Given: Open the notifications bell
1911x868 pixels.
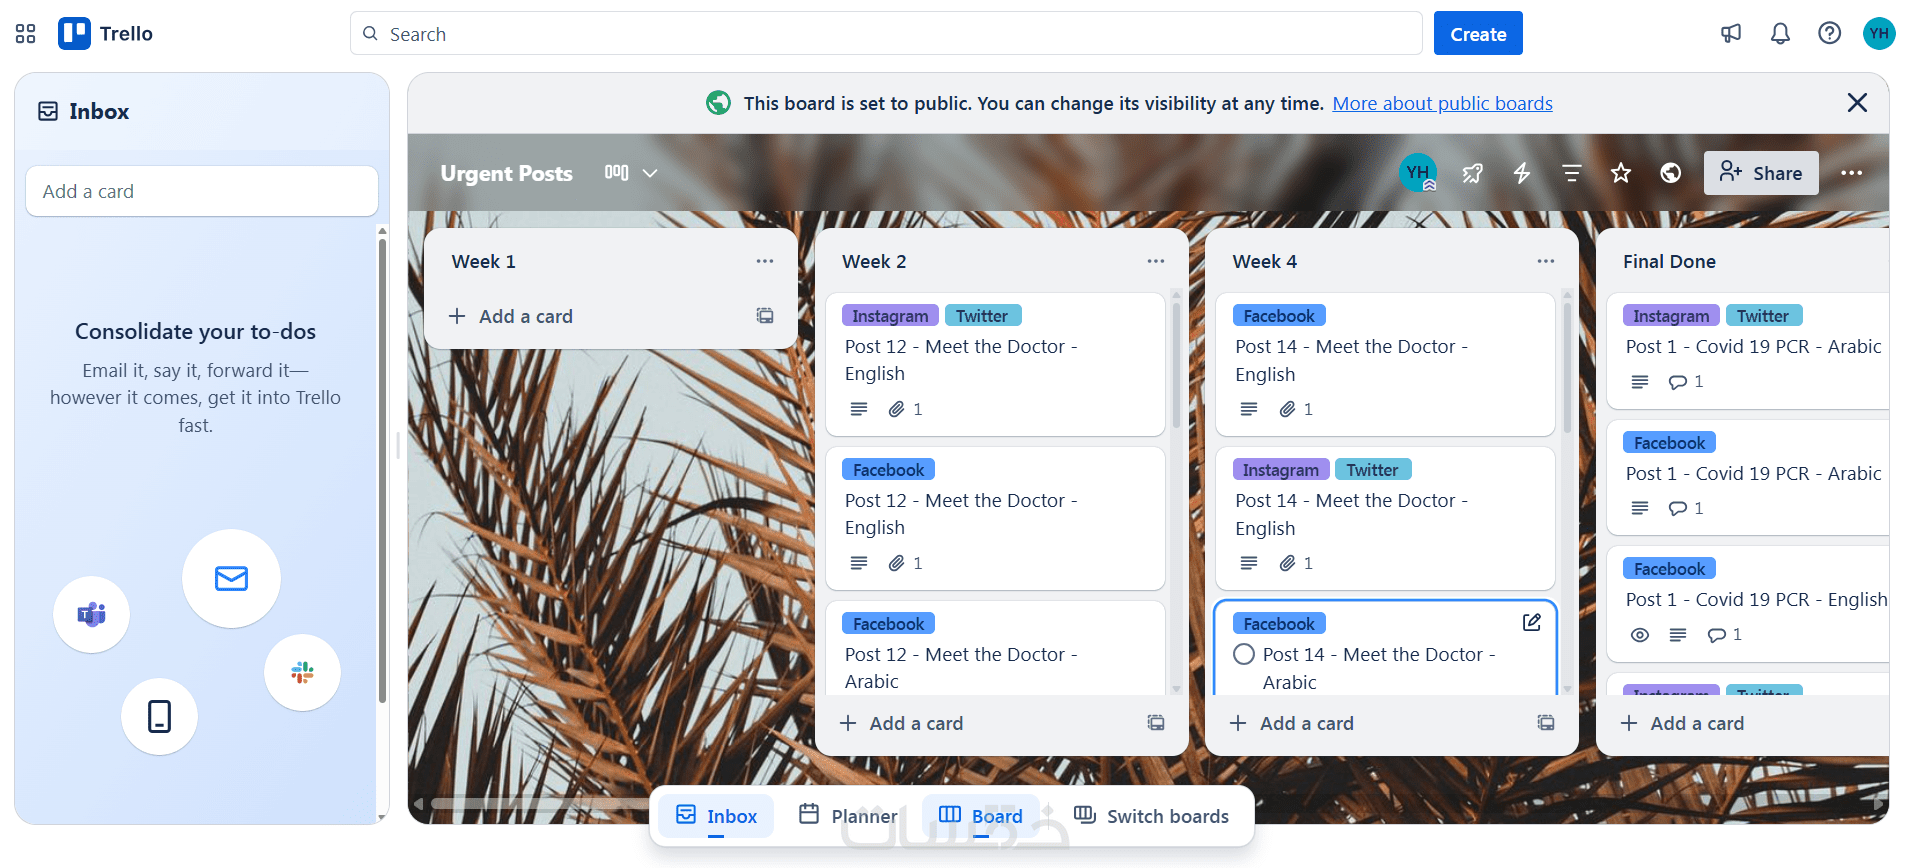Looking at the screenshot, I should click(1780, 34).
